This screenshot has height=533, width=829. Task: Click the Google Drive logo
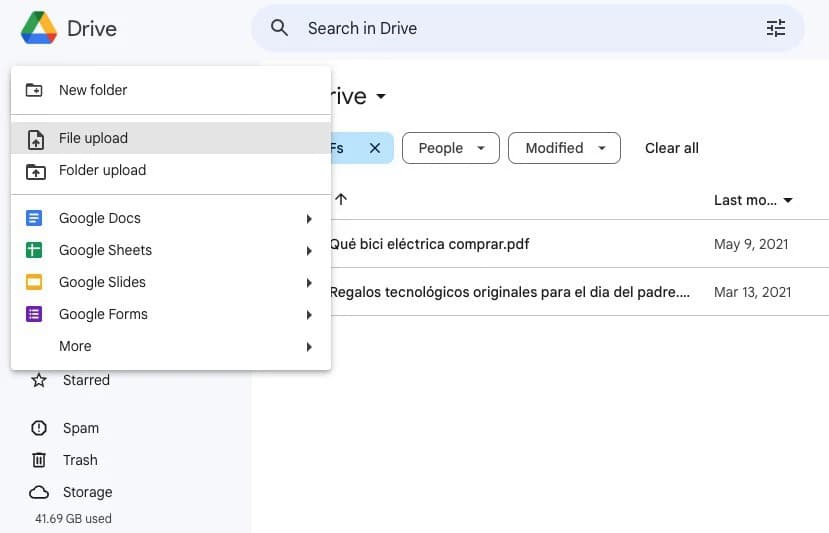[39, 28]
